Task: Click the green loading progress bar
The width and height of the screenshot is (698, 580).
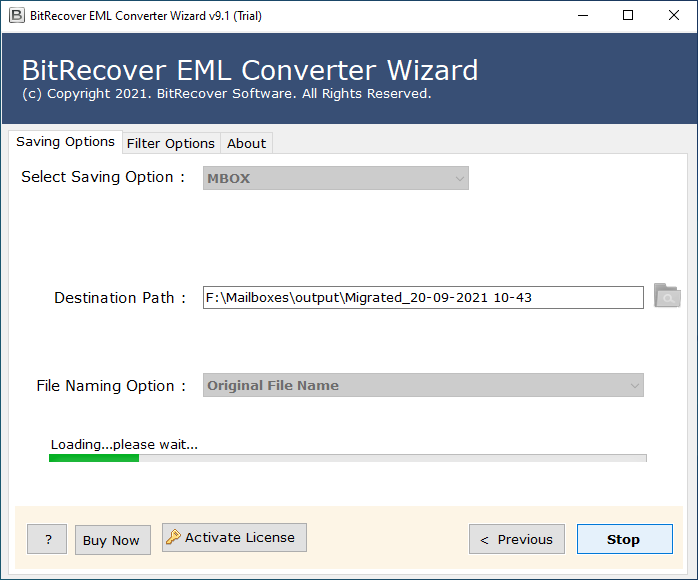Action: pos(348,458)
